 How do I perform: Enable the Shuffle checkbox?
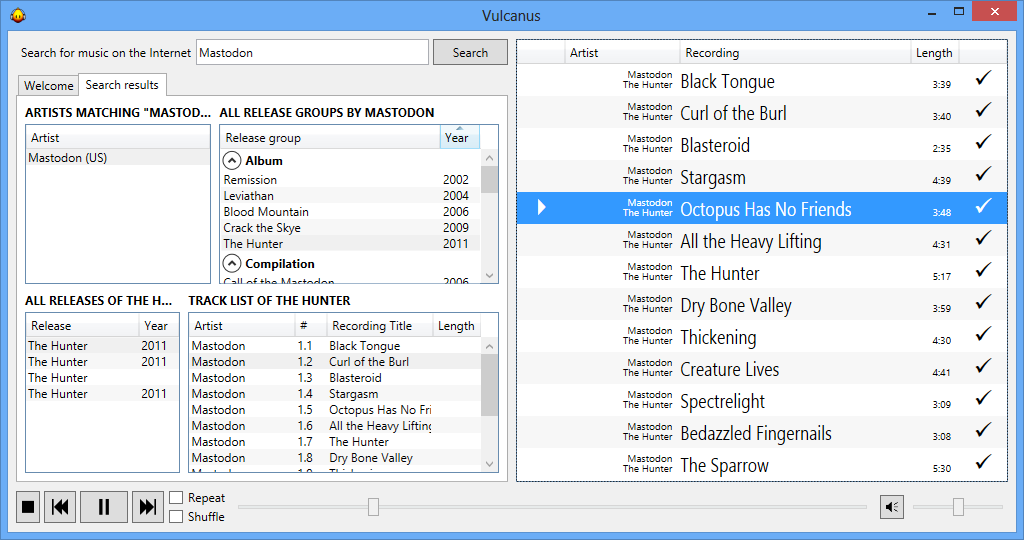(176, 516)
